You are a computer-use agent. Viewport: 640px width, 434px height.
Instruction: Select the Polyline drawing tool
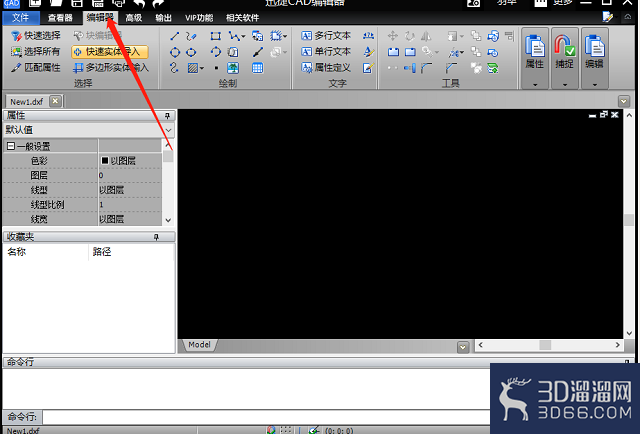click(x=234, y=36)
